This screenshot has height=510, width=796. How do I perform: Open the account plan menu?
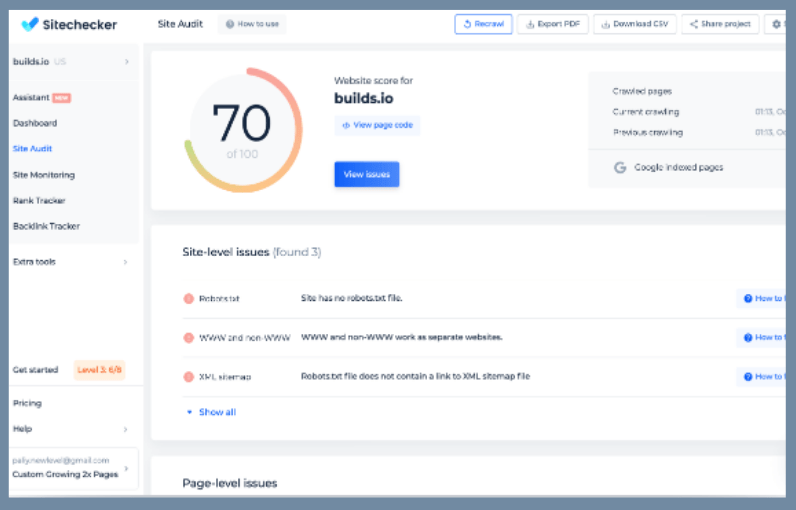pos(126,468)
